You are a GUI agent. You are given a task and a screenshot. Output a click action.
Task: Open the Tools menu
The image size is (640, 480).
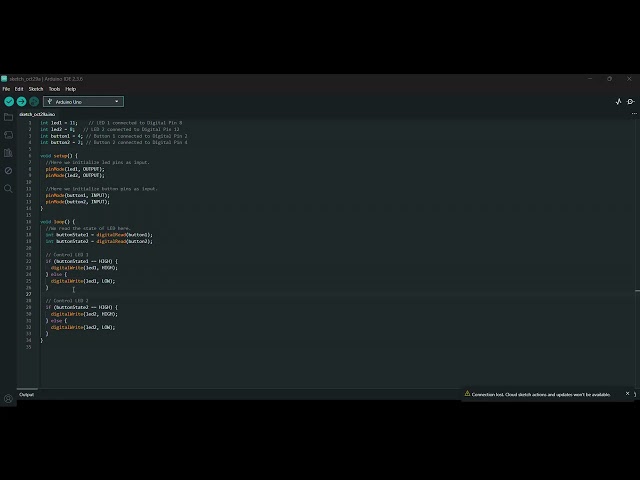[x=54, y=89]
